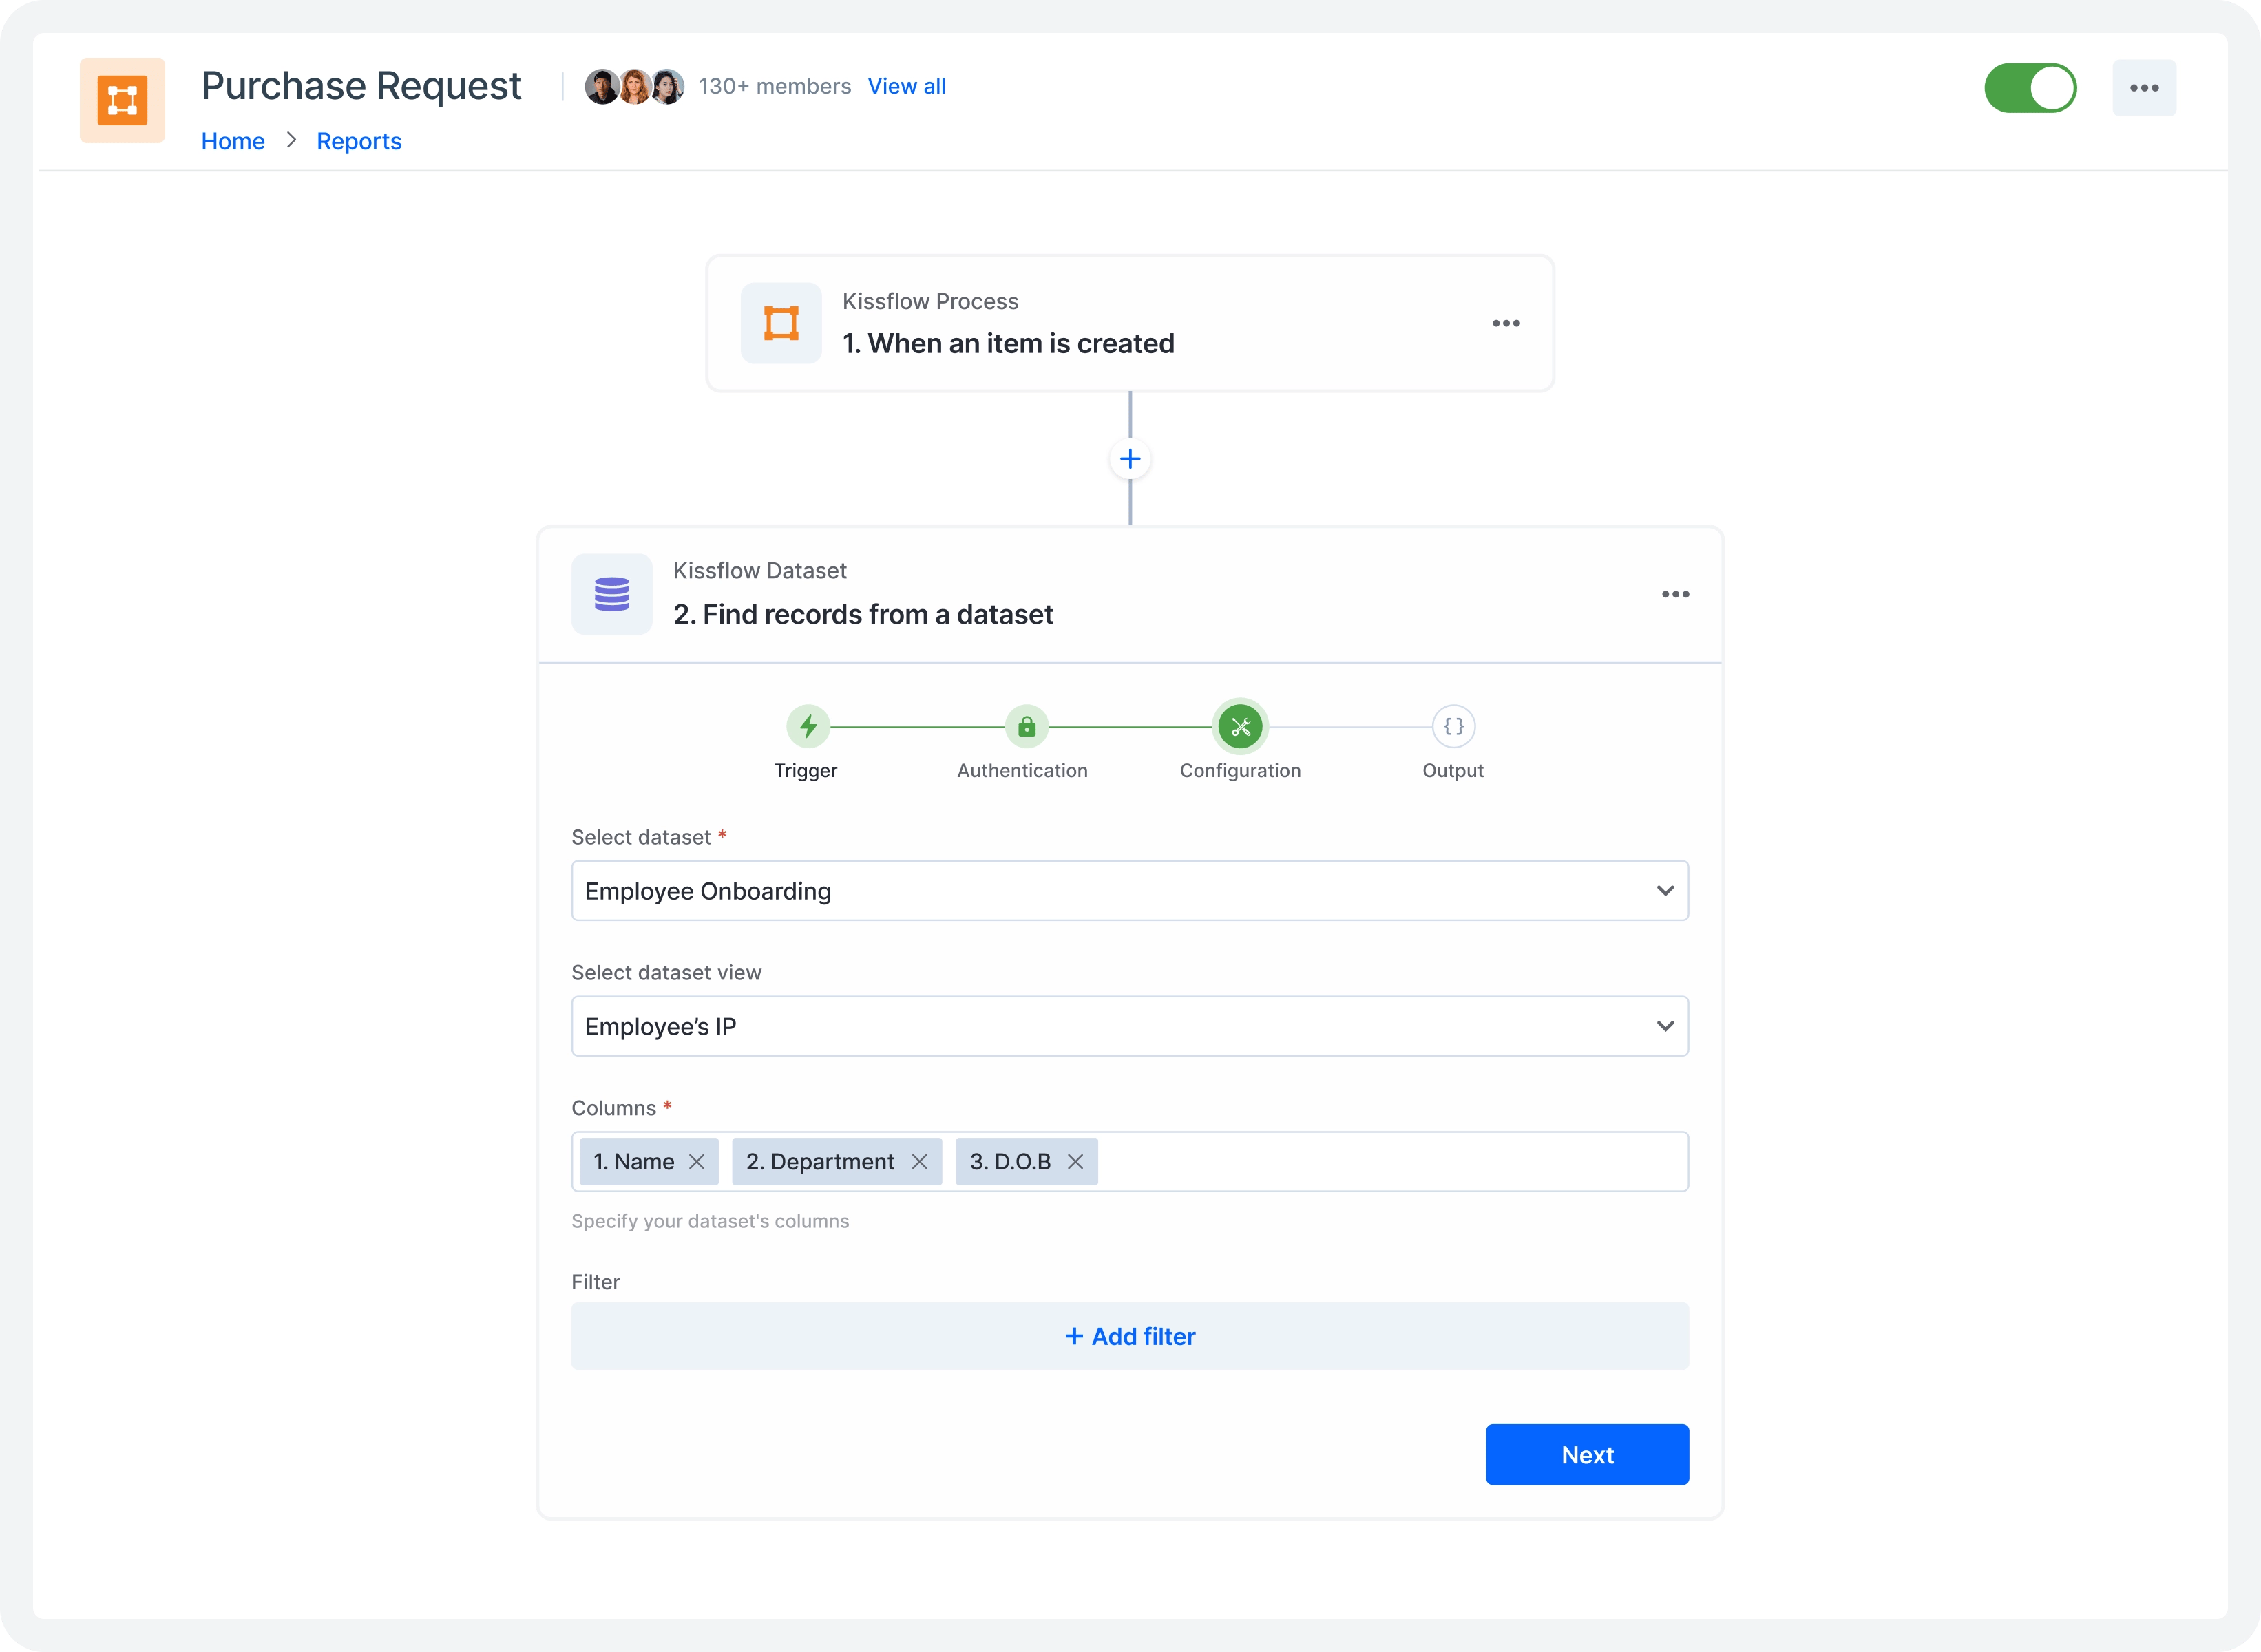
Task: Click the Next button
Action: [x=1587, y=1454]
